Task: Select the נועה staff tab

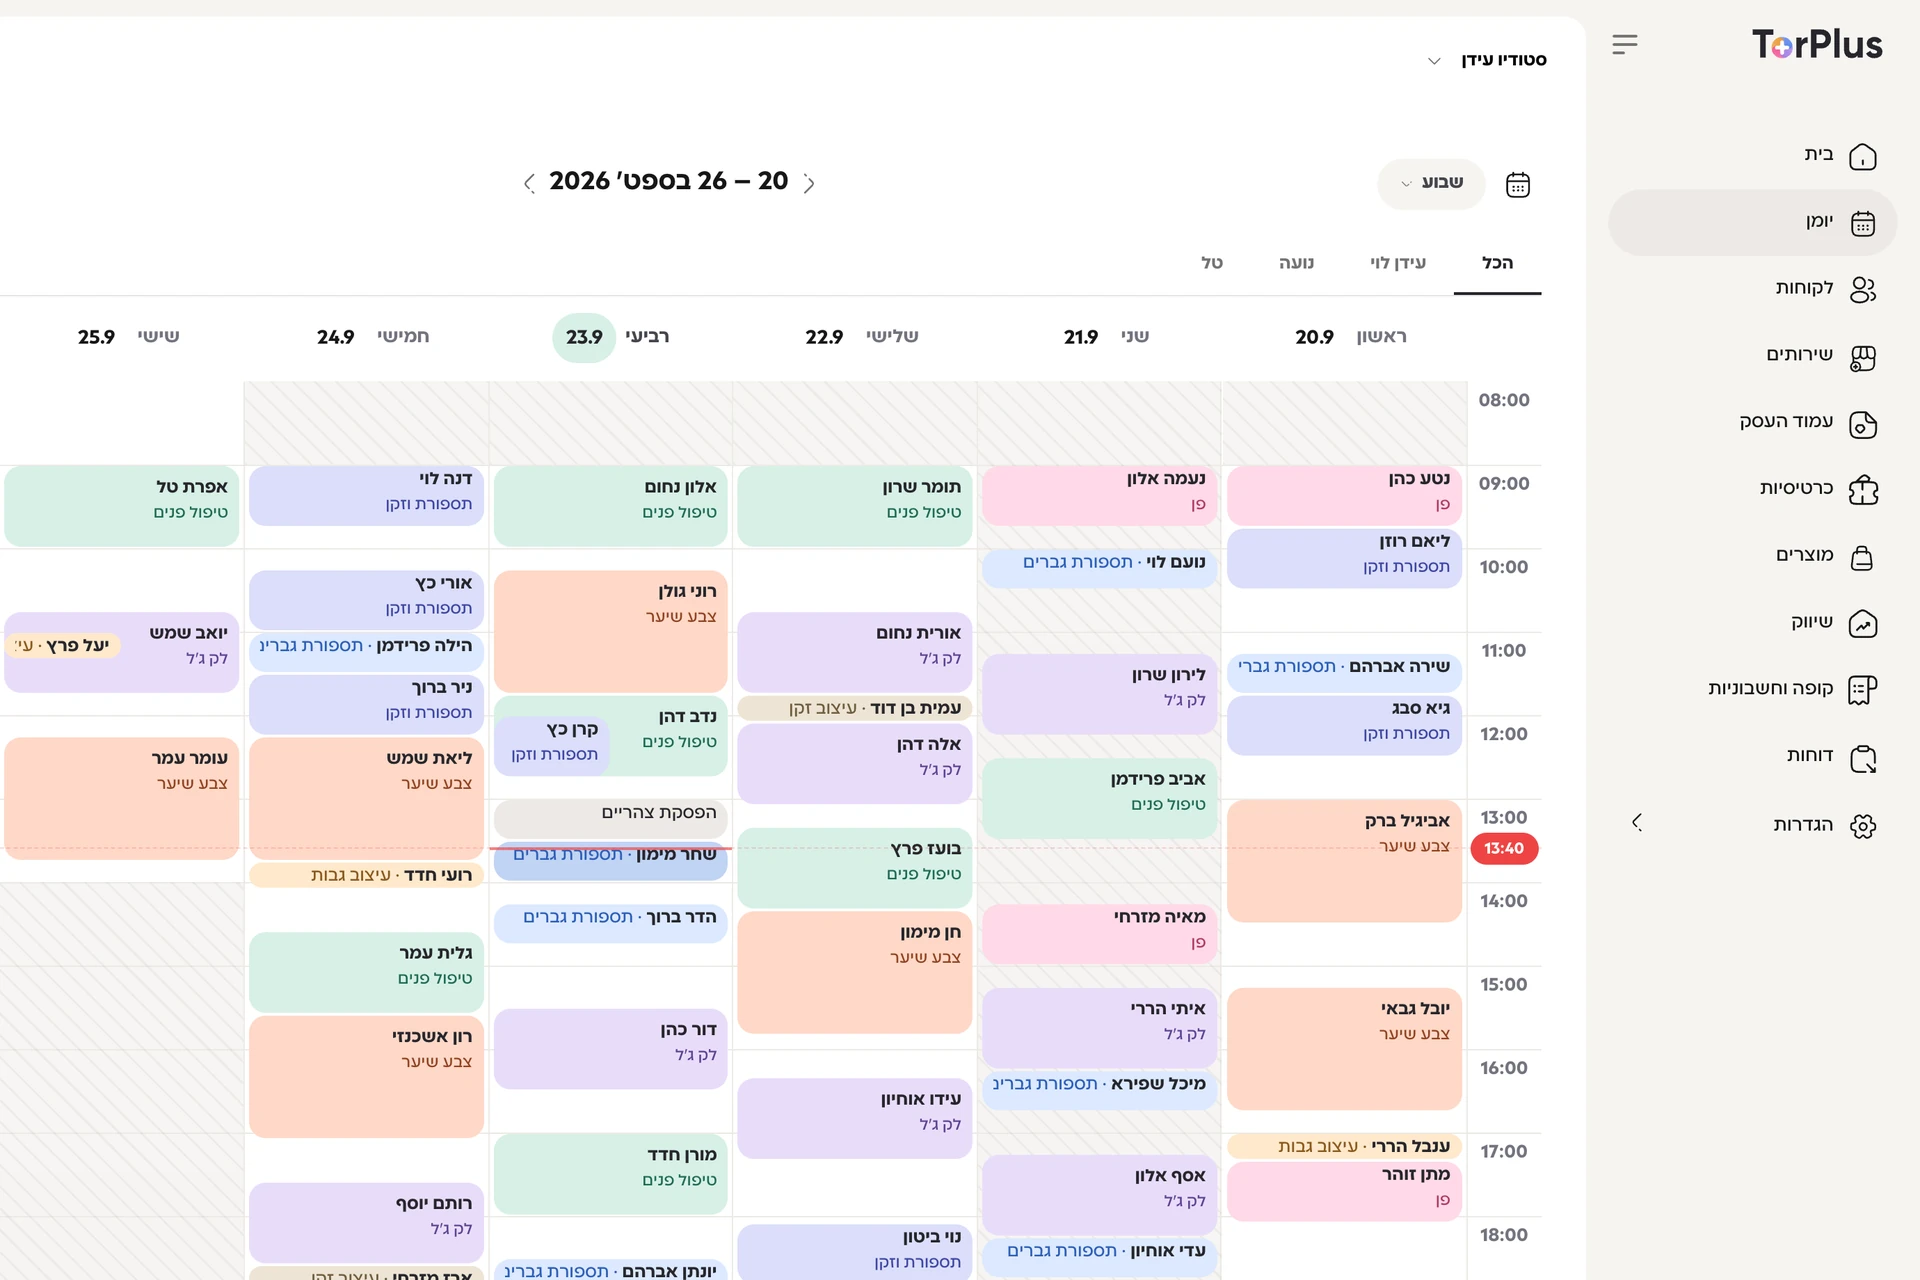Action: point(1296,263)
